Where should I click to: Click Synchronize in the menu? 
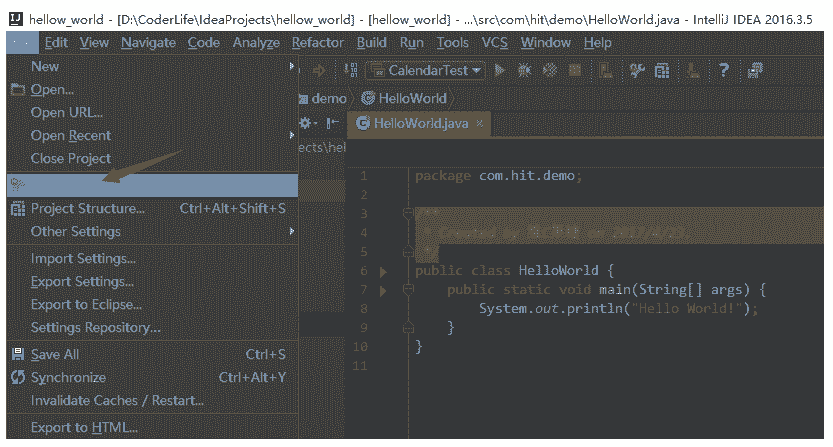(x=152, y=377)
